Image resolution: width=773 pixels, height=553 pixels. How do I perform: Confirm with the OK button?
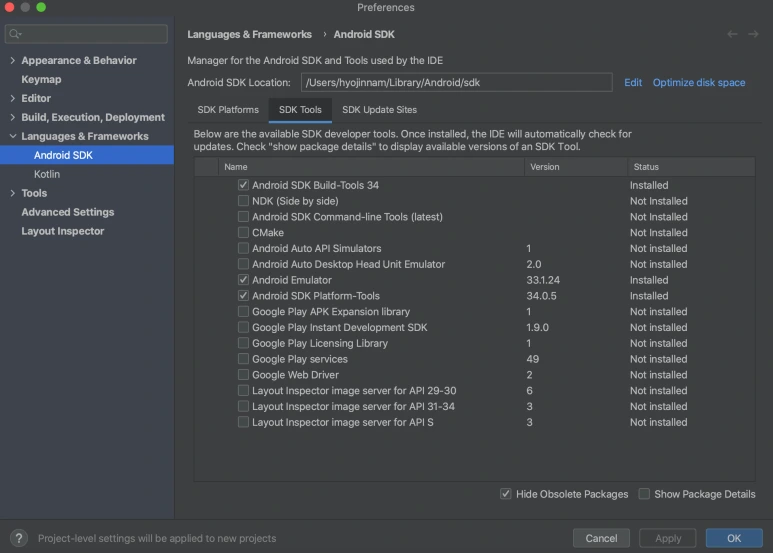point(734,538)
